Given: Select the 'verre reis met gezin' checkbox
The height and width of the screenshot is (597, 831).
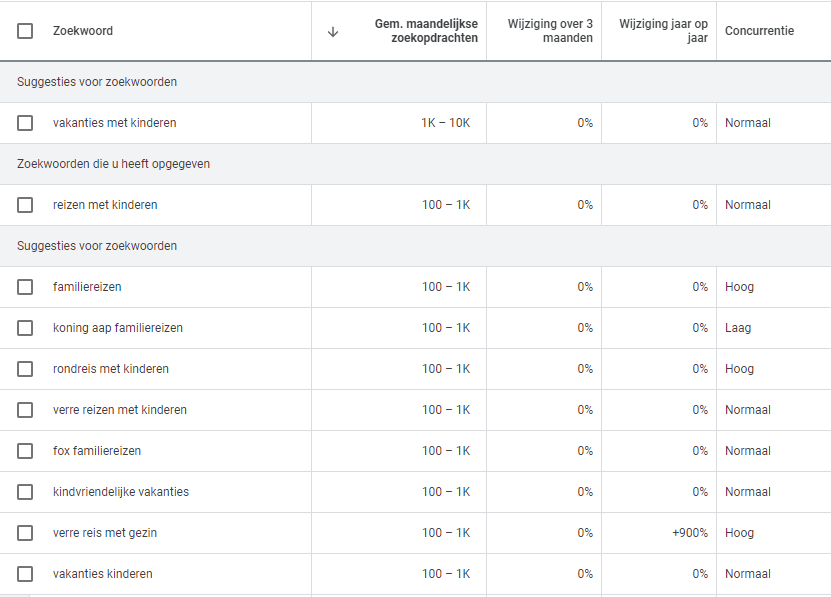Looking at the screenshot, I should click(x=25, y=533).
